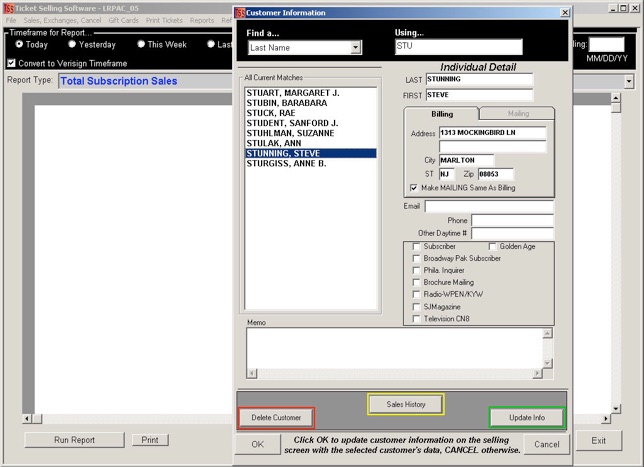Toggle Make MAILING Same As Billing checkbox
Viewport: 644px width, 467px height.
415,188
